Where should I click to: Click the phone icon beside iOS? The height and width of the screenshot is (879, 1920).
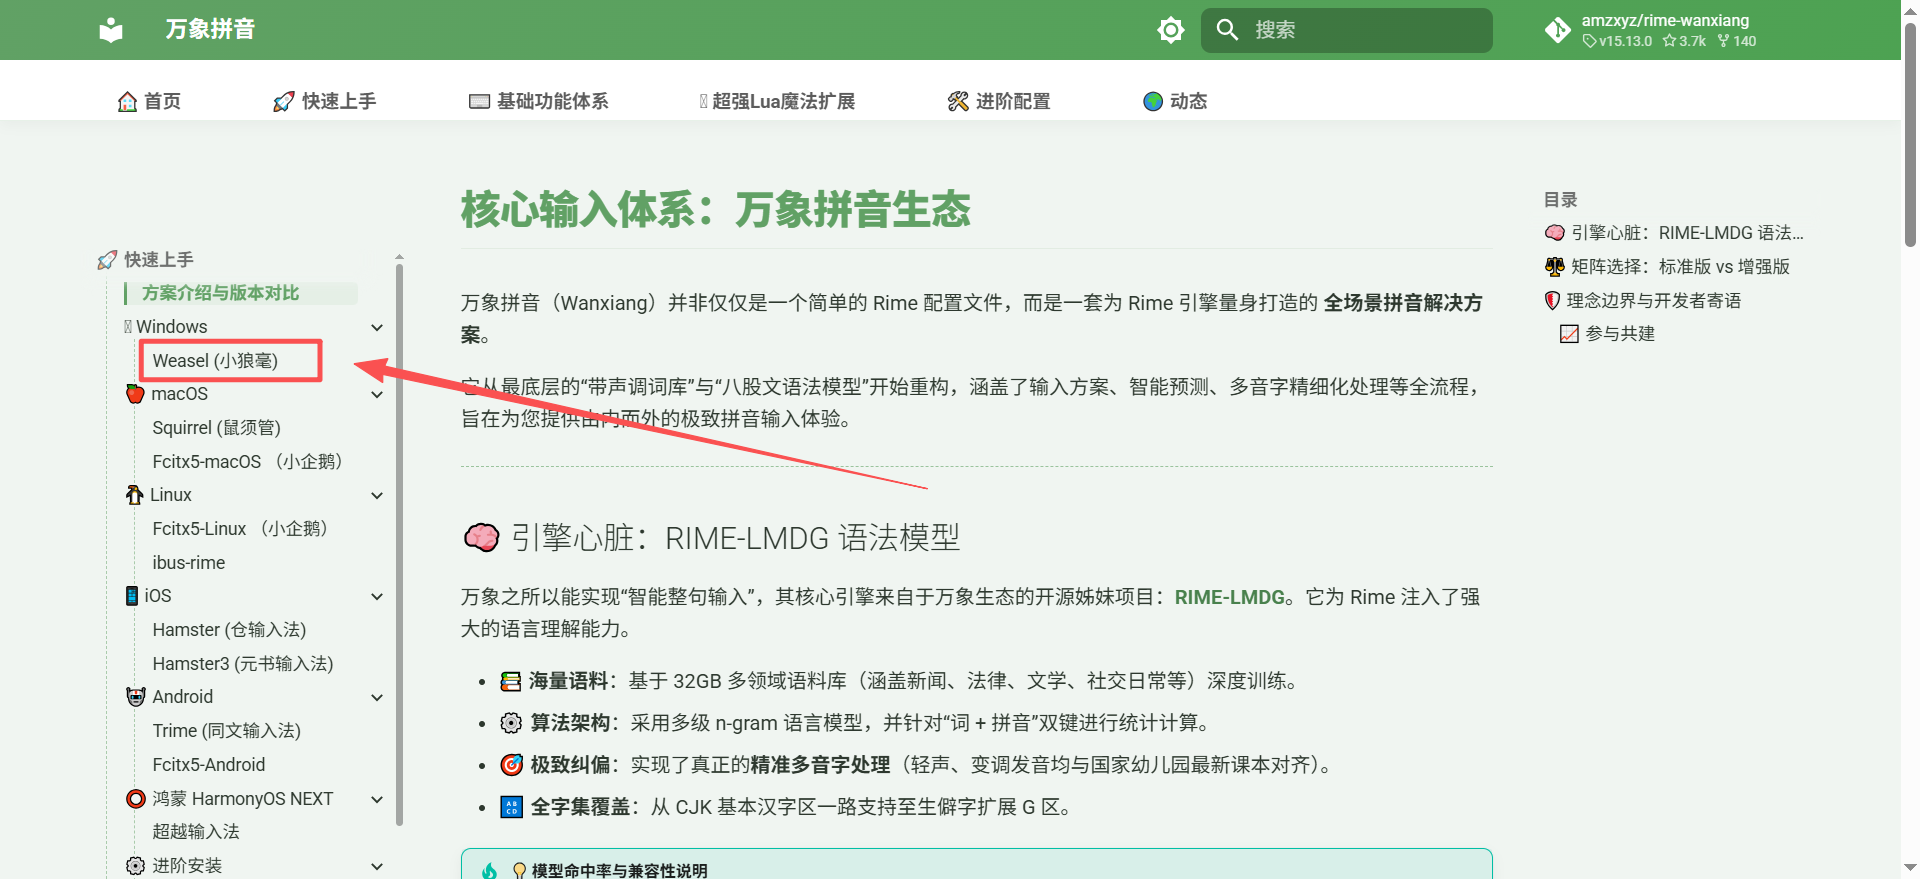(132, 596)
